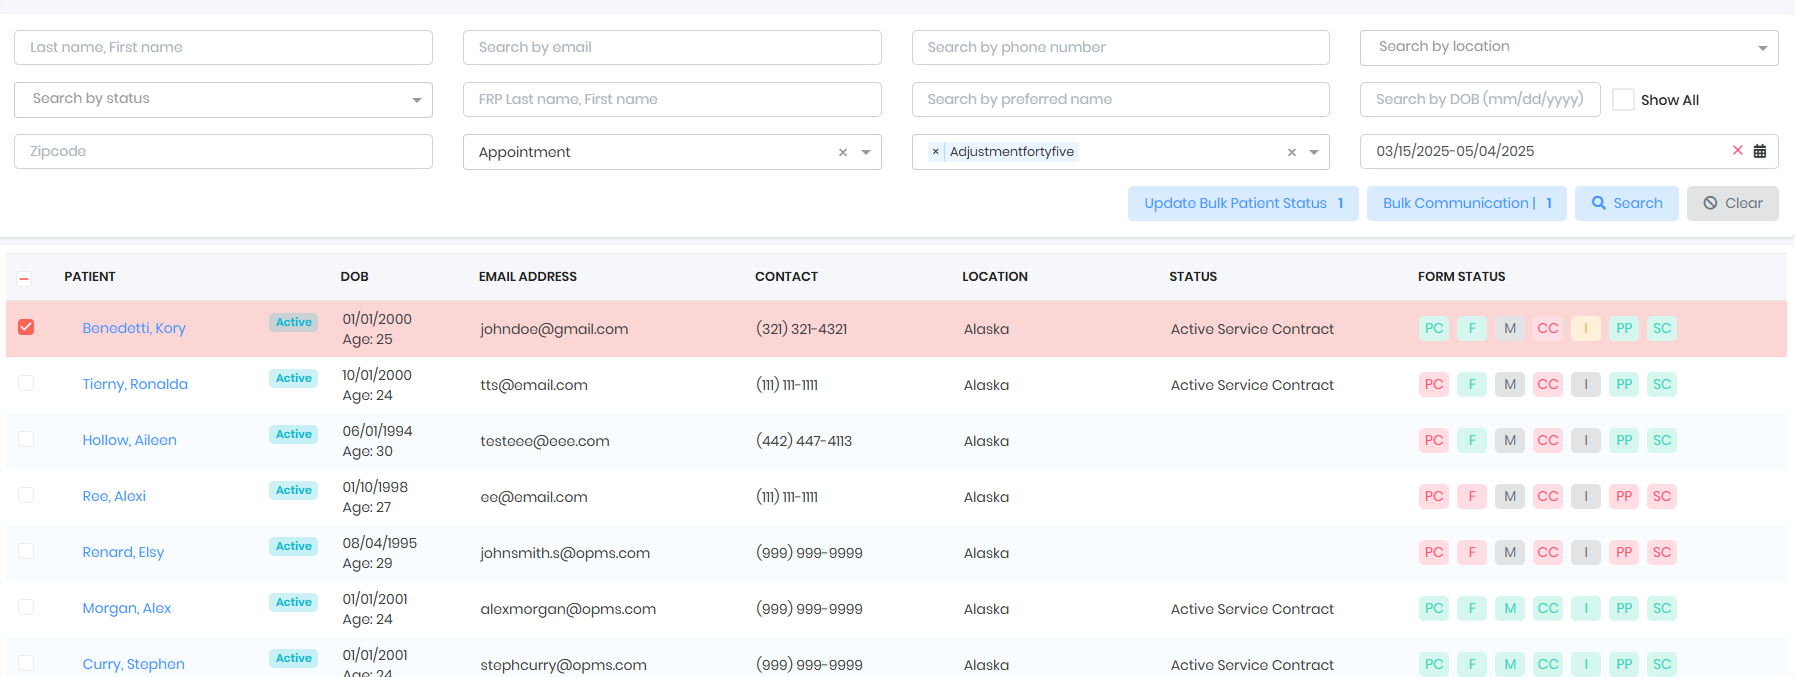Viewport: 1795px width, 677px height.
Task: Click PC form badge for Renard, Elsy
Action: tap(1434, 552)
